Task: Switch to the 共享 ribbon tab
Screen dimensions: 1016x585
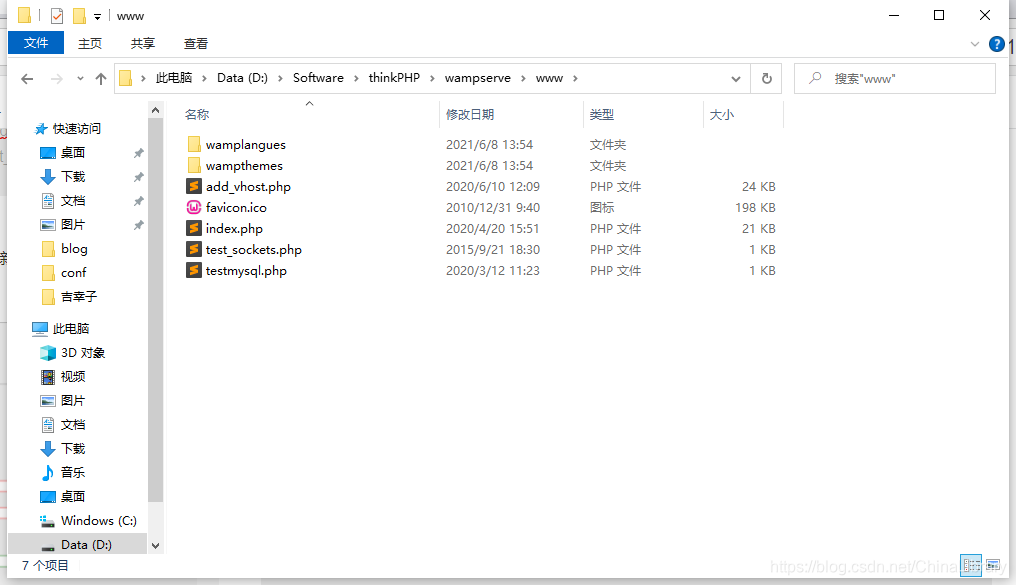Action: pyautogui.click(x=143, y=43)
